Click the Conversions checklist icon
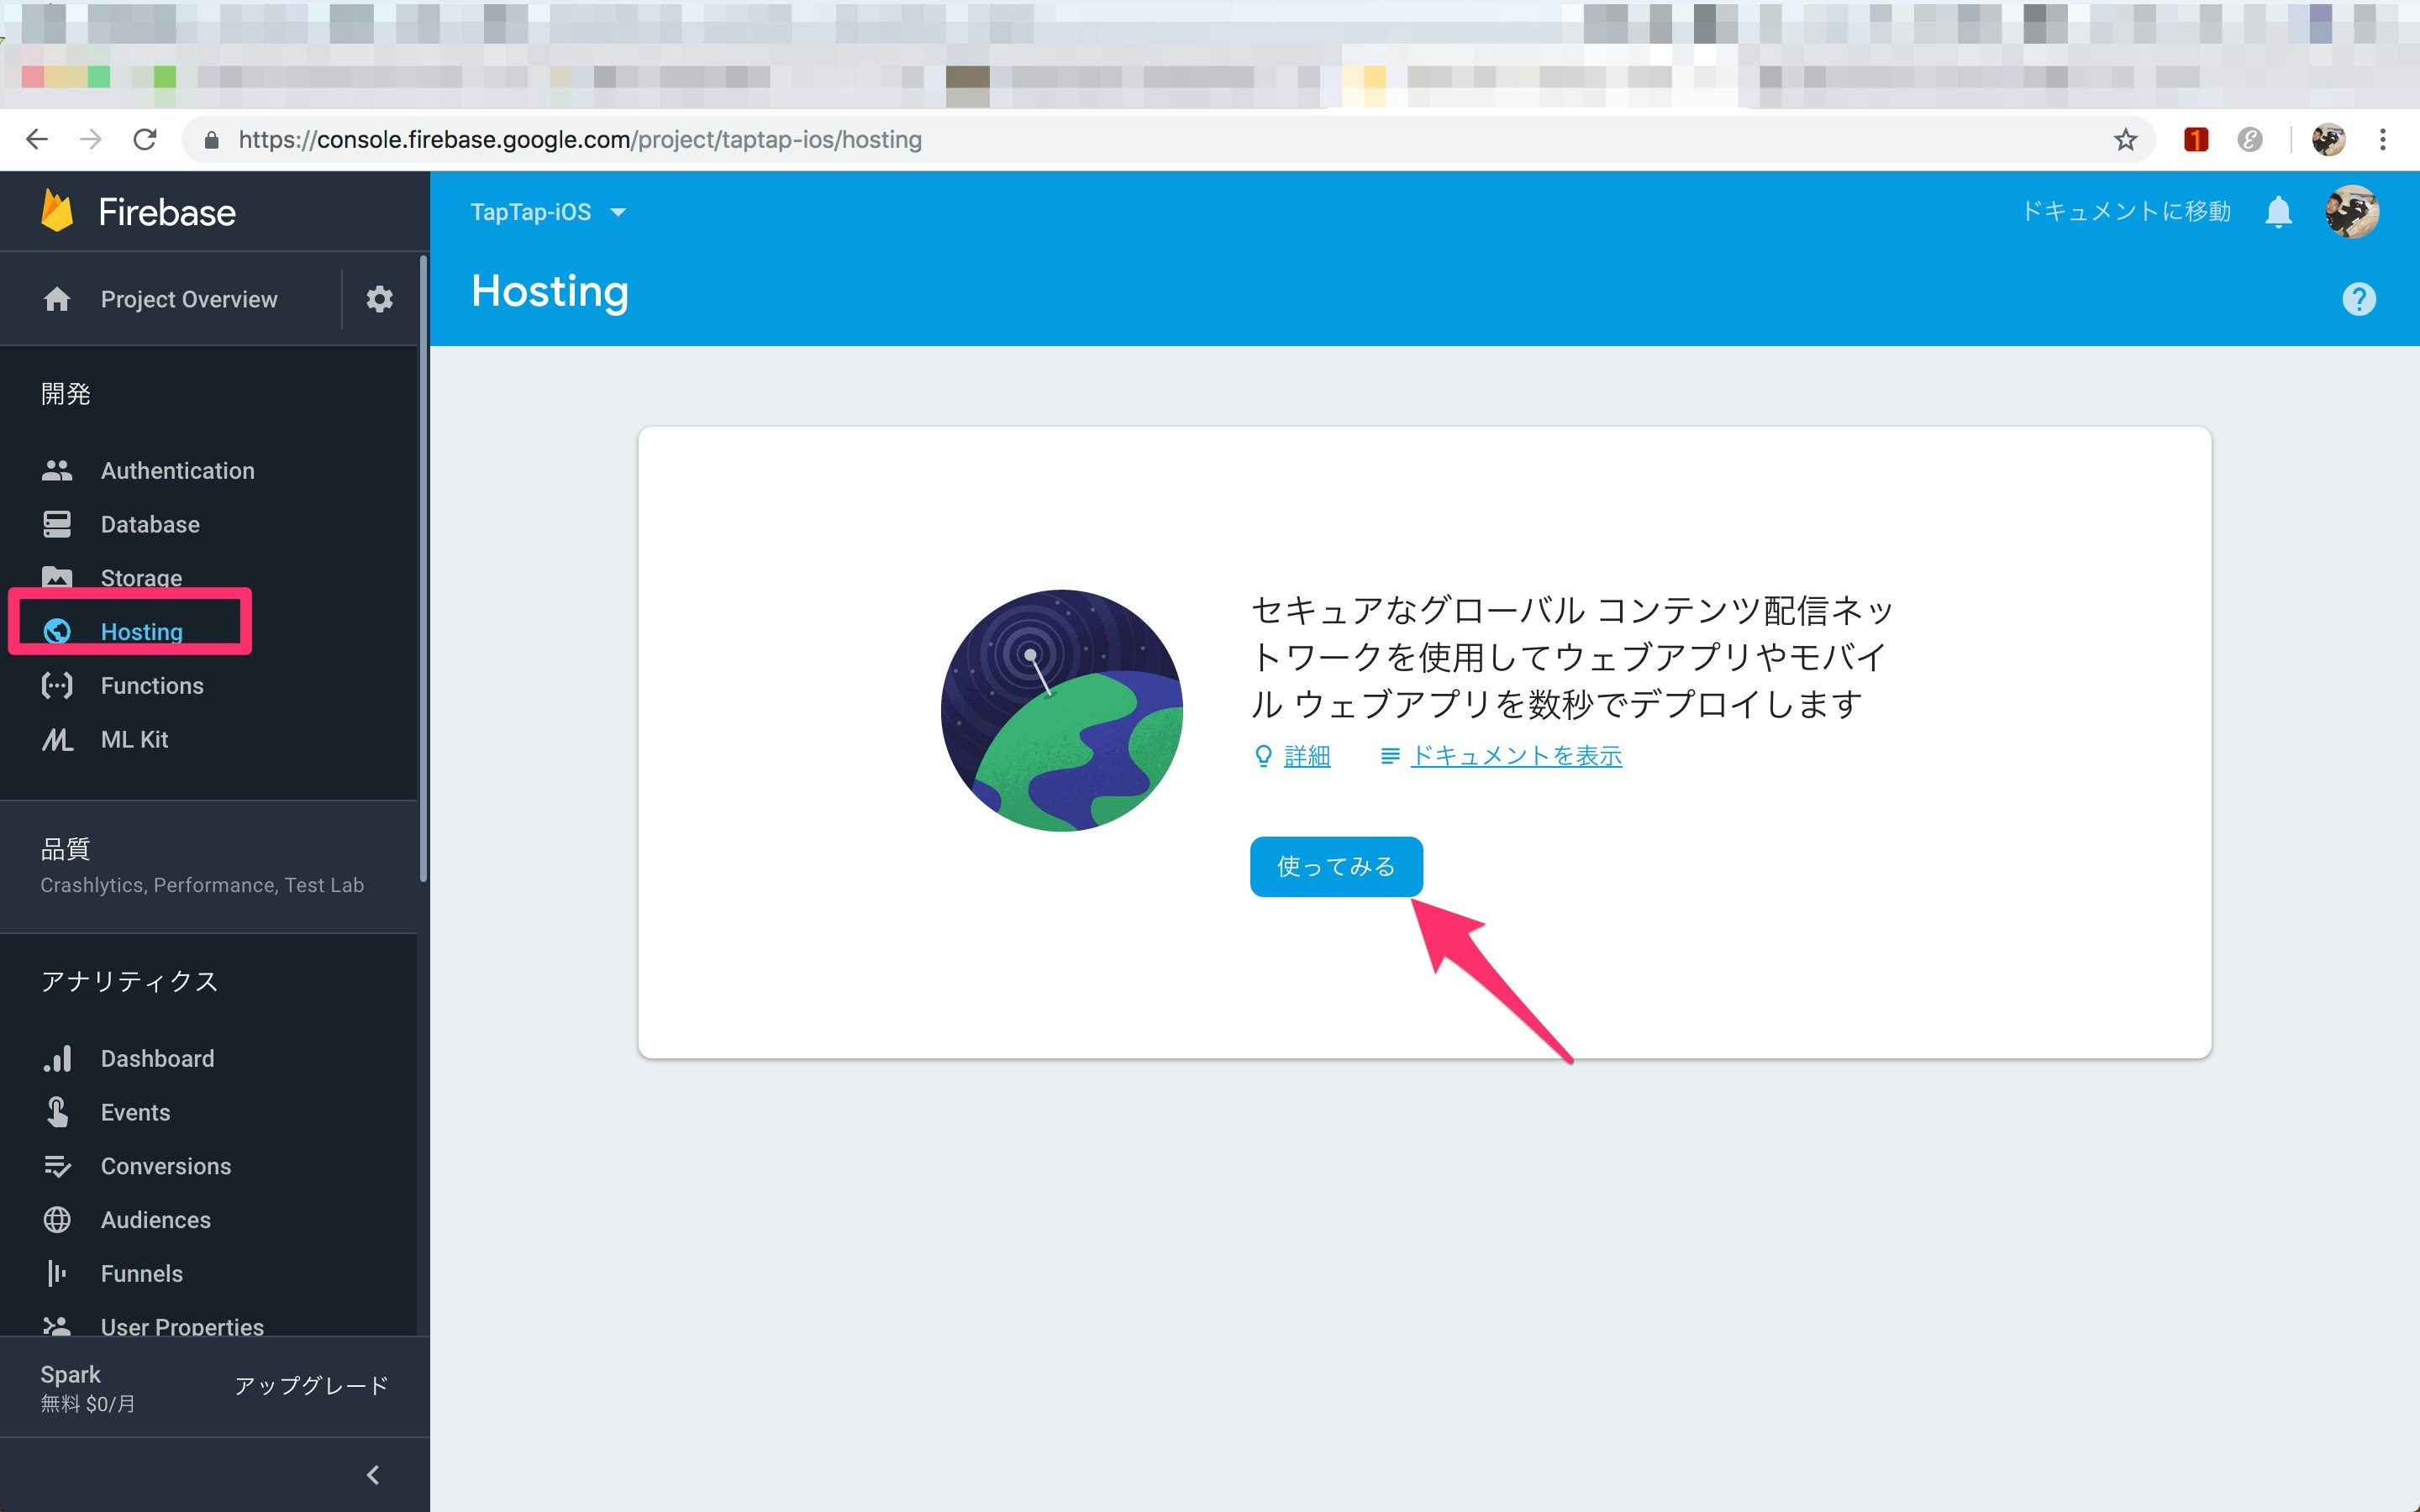This screenshot has height=1512, width=2420. 57,1166
